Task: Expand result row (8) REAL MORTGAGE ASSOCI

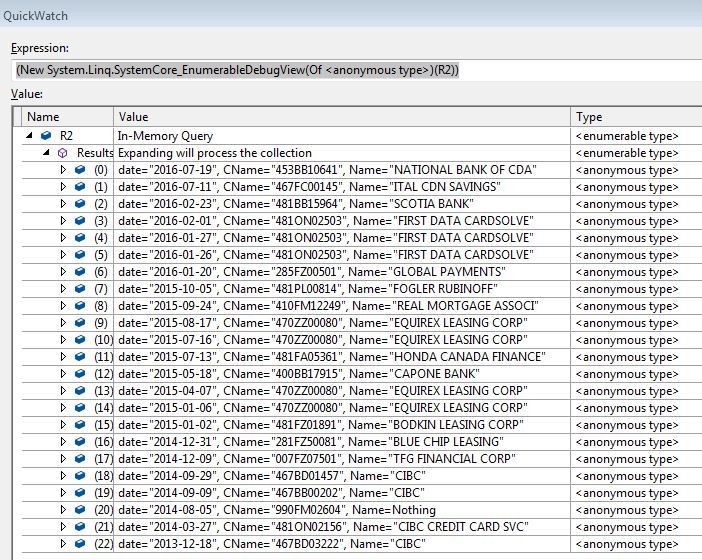Action: click(63, 306)
